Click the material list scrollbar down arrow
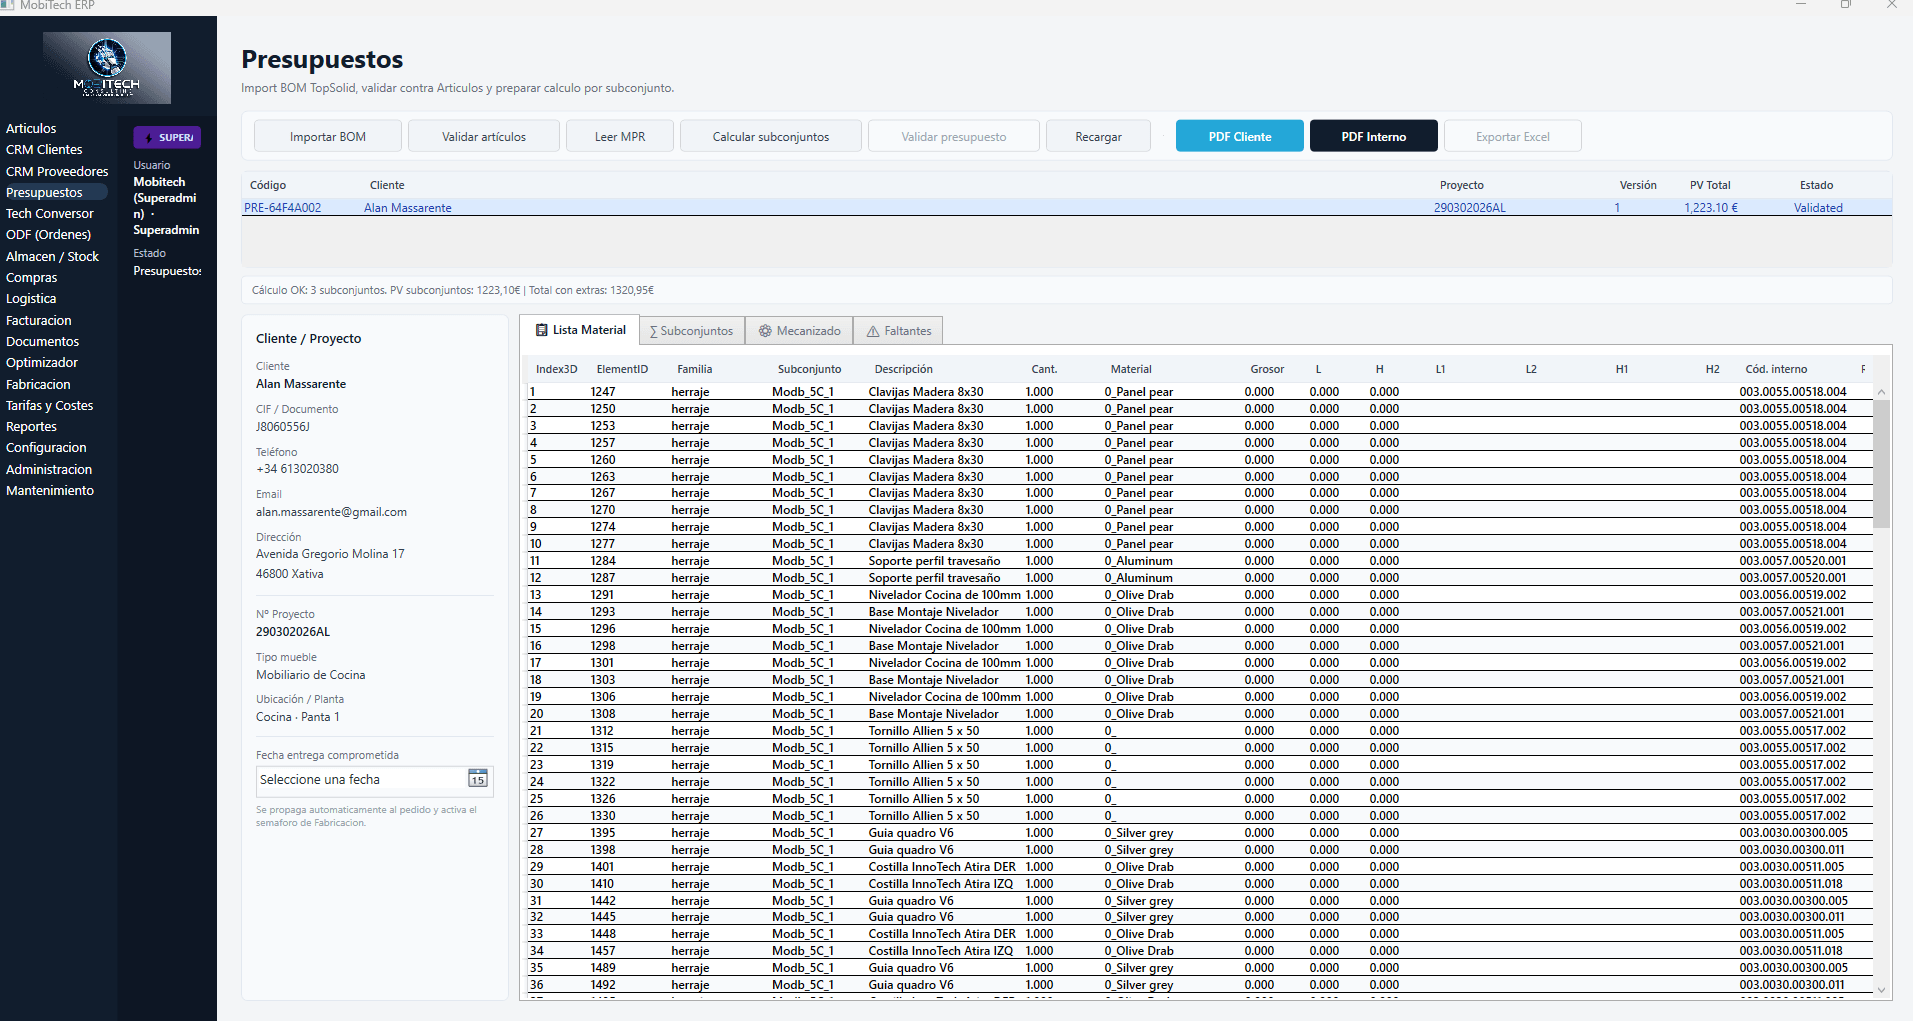This screenshot has width=1913, height=1021. 1881,990
